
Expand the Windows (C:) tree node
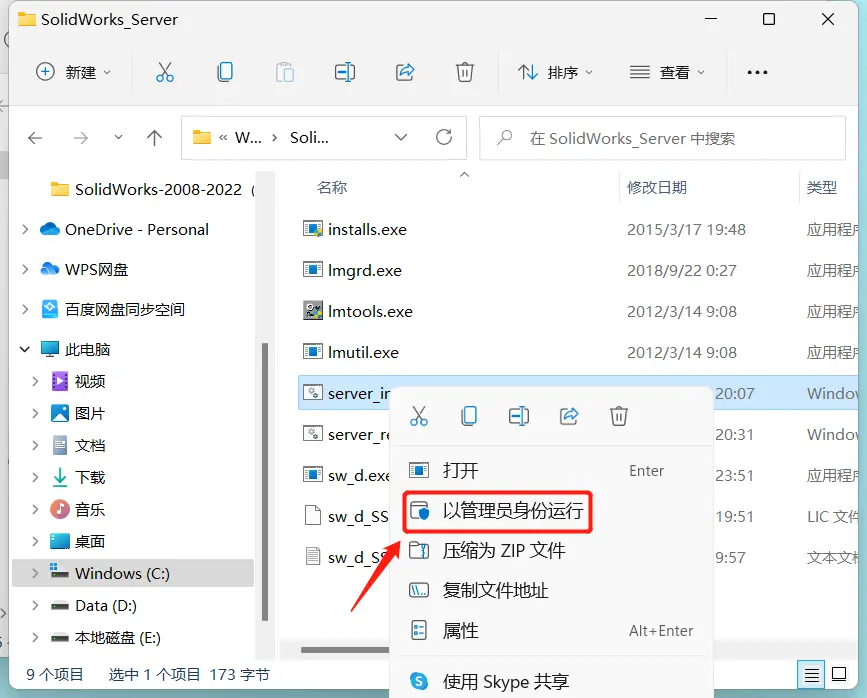pos(35,573)
